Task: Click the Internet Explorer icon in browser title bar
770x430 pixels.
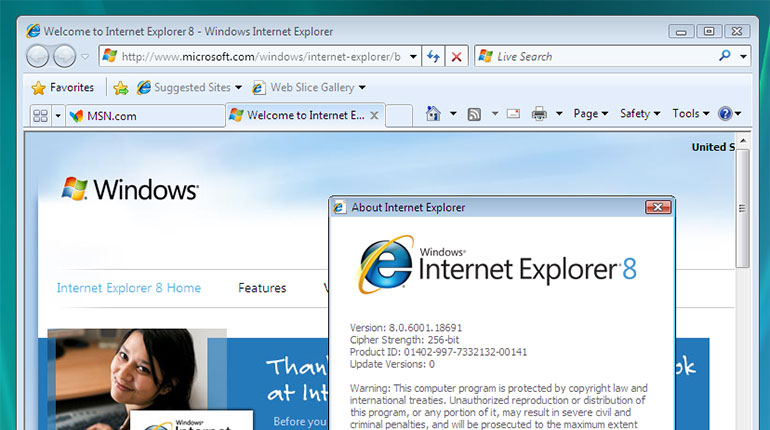Action: tap(33, 31)
